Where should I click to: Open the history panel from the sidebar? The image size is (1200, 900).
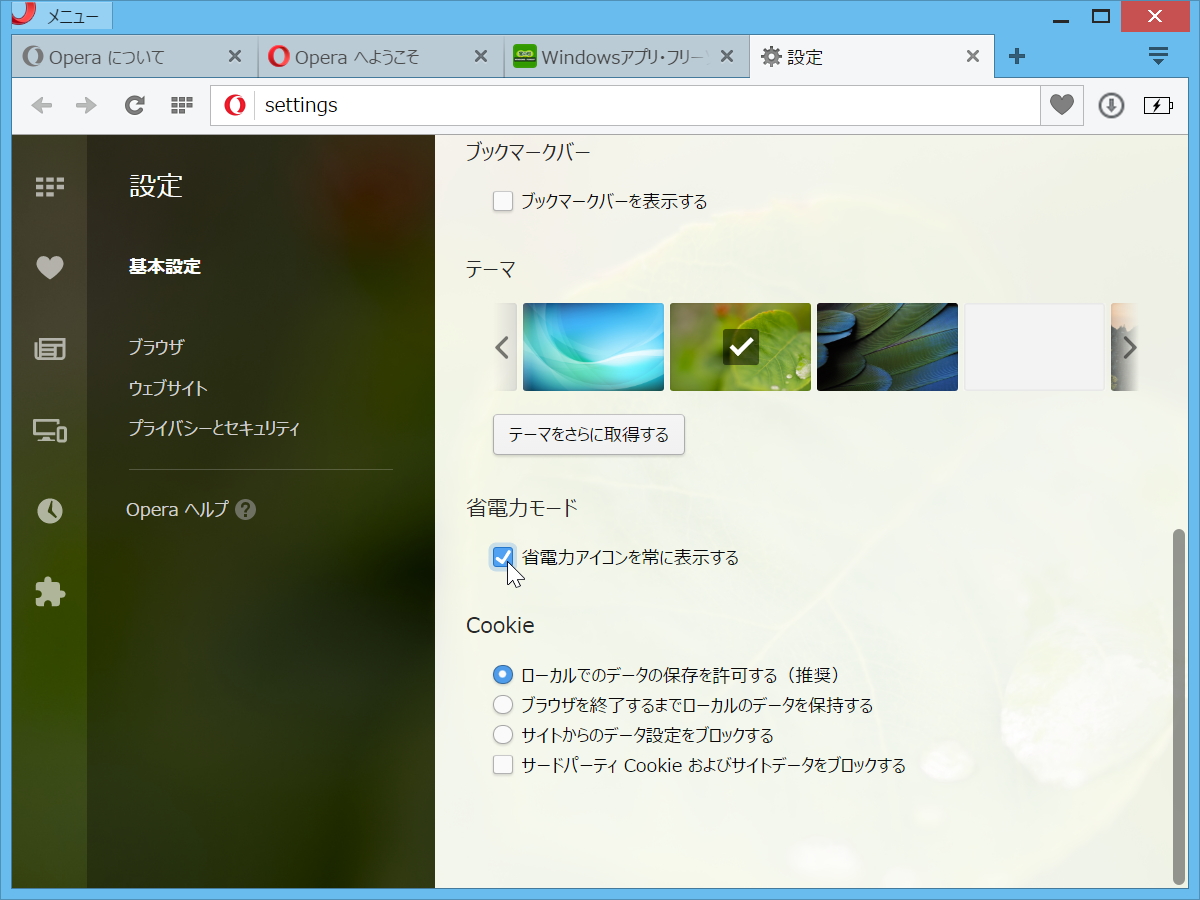click(50, 511)
